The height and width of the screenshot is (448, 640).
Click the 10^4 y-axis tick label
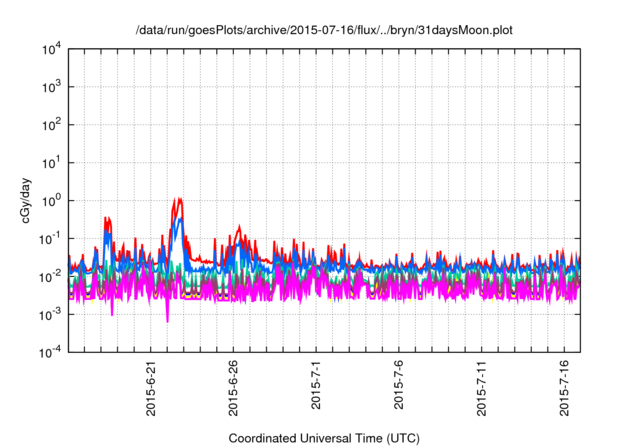tap(52, 50)
